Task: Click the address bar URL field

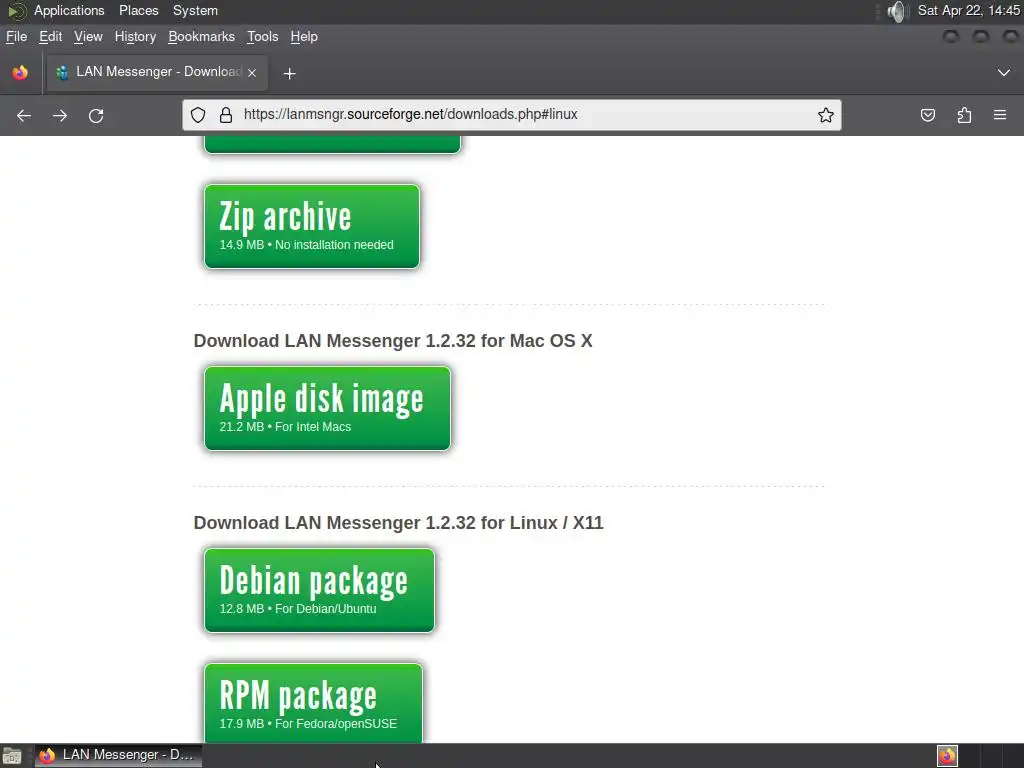Action: click(x=511, y=115)
